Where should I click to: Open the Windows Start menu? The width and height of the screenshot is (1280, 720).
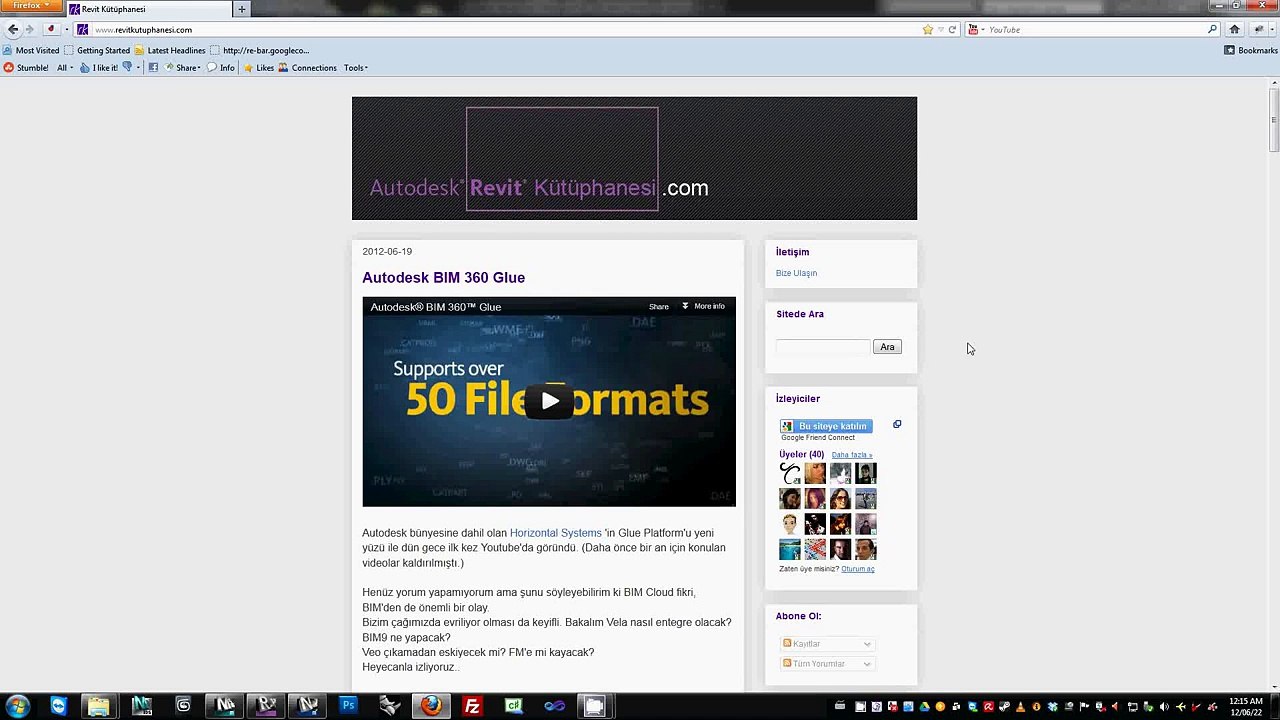tap(18, 706)
